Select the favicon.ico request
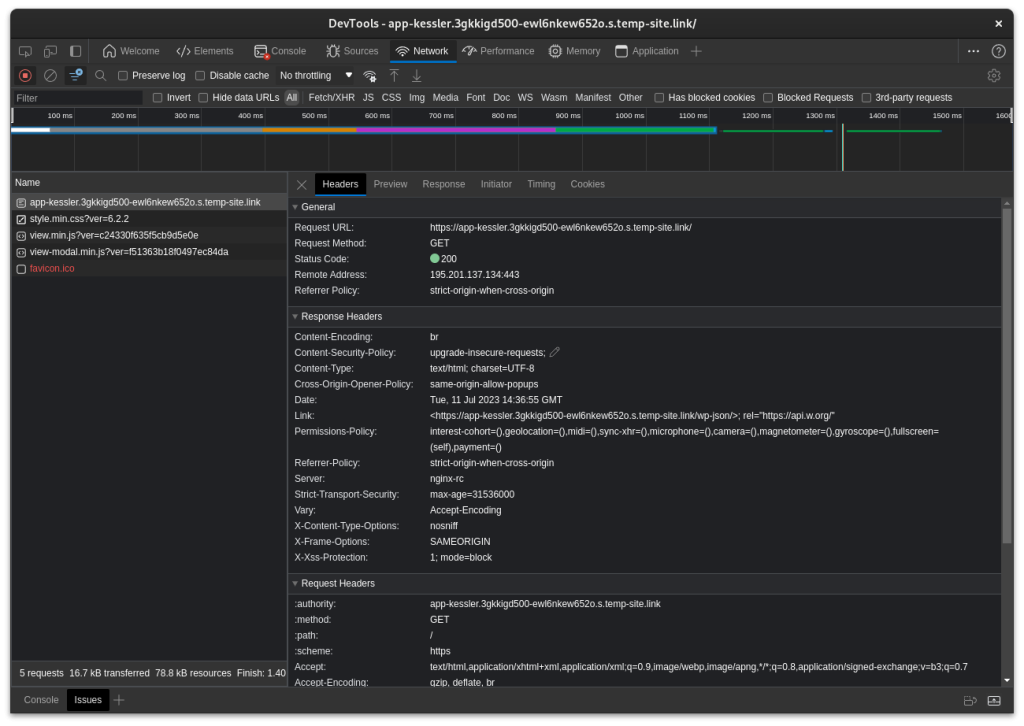This screenshot has height=726, width=1024. click(52, 269)
